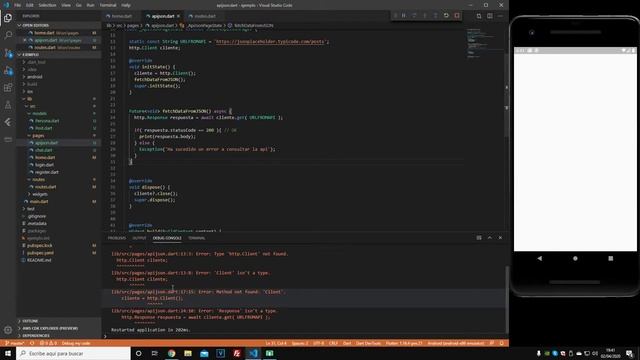Close the apijson.dart editor tab
The height and width of the screenshot is (360, 640).
pos(178,16)
